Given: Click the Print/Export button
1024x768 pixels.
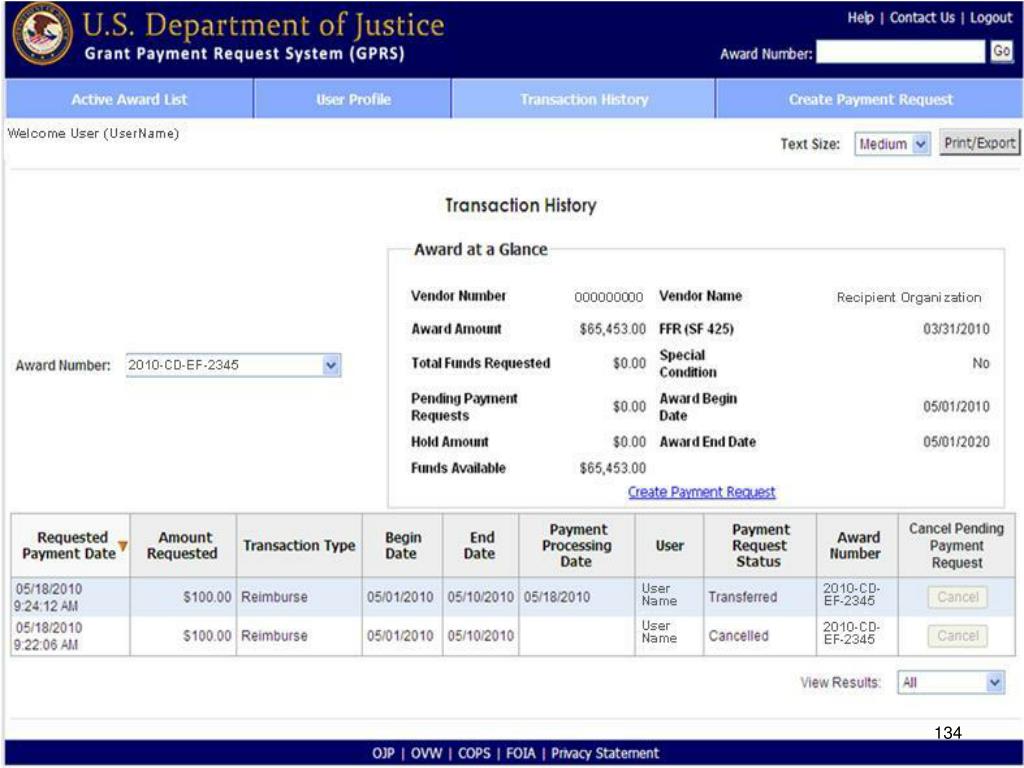Looking at the screenshot, I should click(980, 142).
